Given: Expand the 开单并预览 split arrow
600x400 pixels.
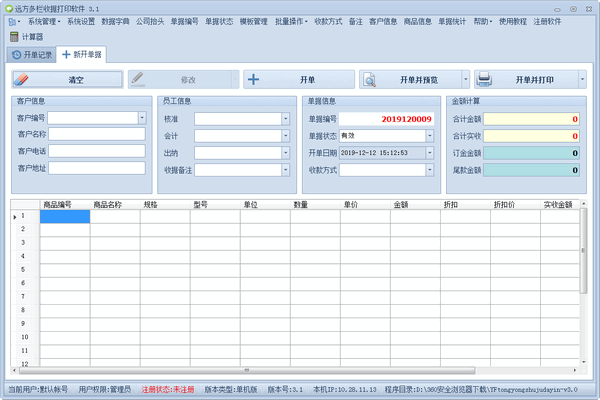Looking at the screenshot, I should click(x=466, y=79).
